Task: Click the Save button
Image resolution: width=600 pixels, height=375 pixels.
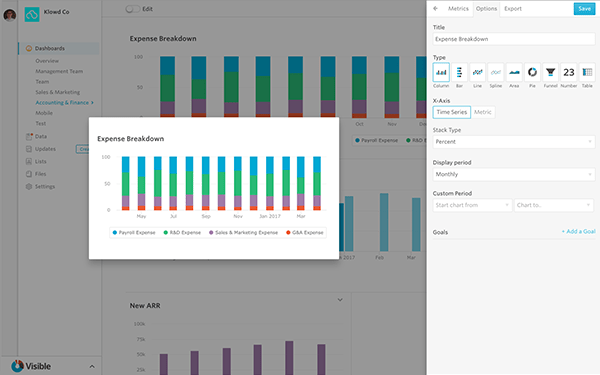Action: click(584, 9)
